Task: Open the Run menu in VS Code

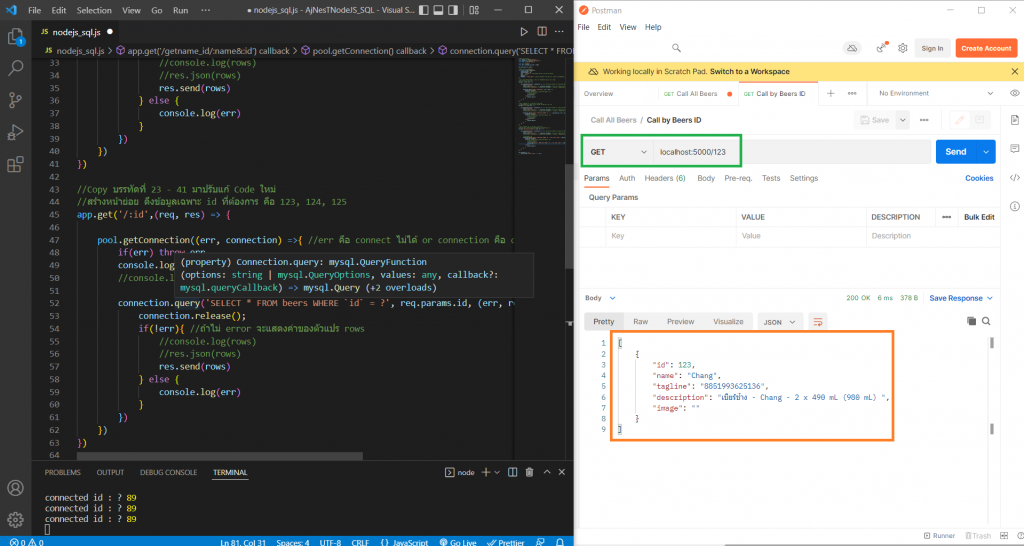Action: point(180,10)
